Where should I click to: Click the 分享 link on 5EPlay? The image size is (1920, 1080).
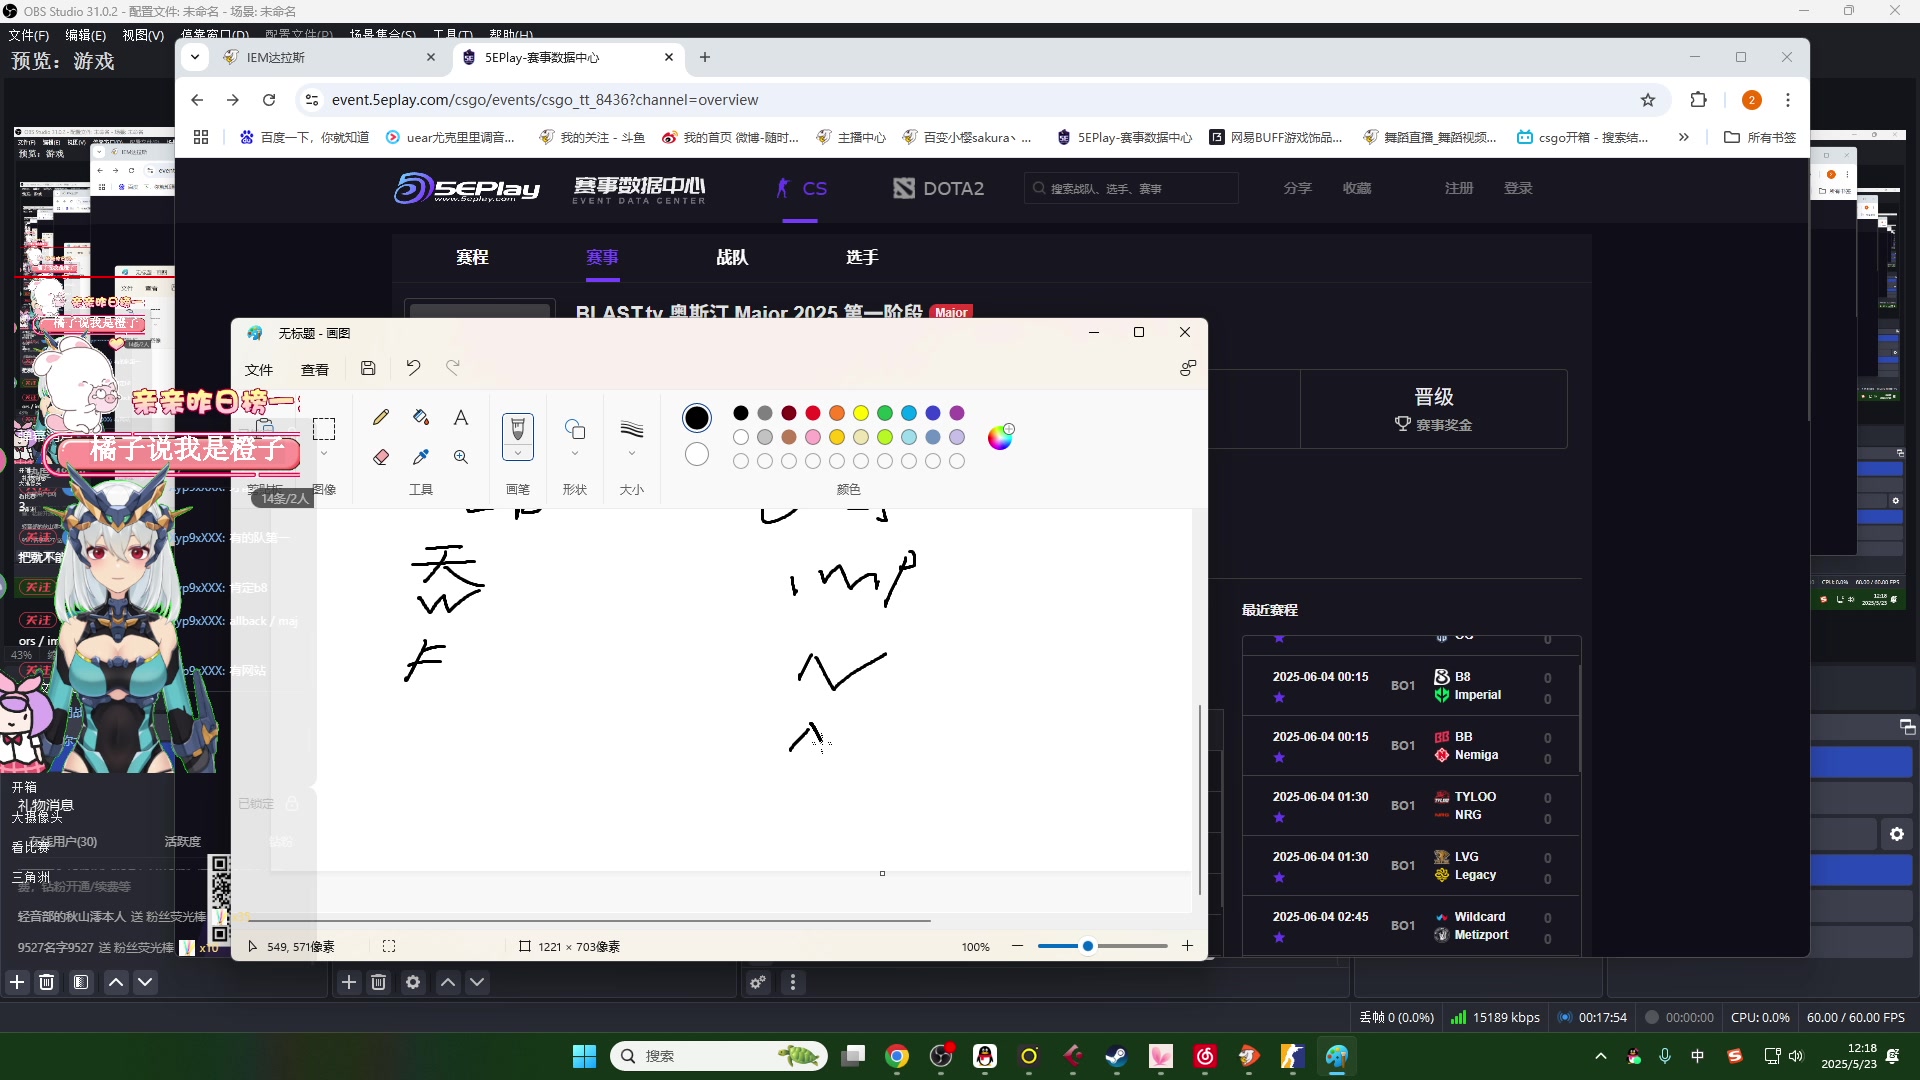coord(1298,188)
